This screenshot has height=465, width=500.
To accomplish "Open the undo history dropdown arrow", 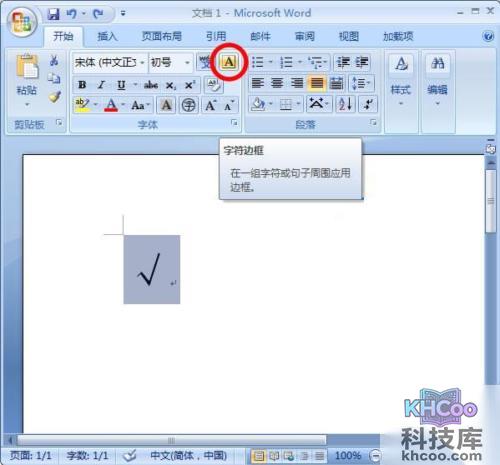I will pyautogui.click(x=84, y=14).
